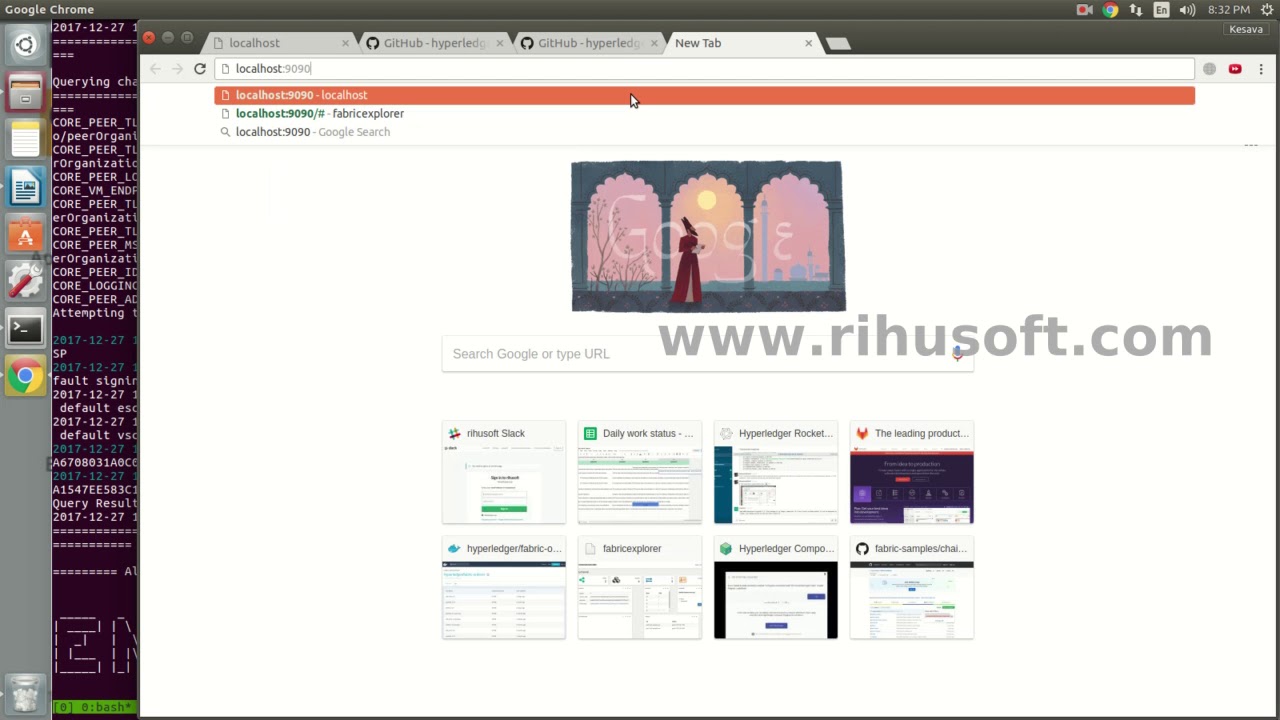Click the Chrome indicator in the top panel
1280x720 pixels.
(1110, 10)
